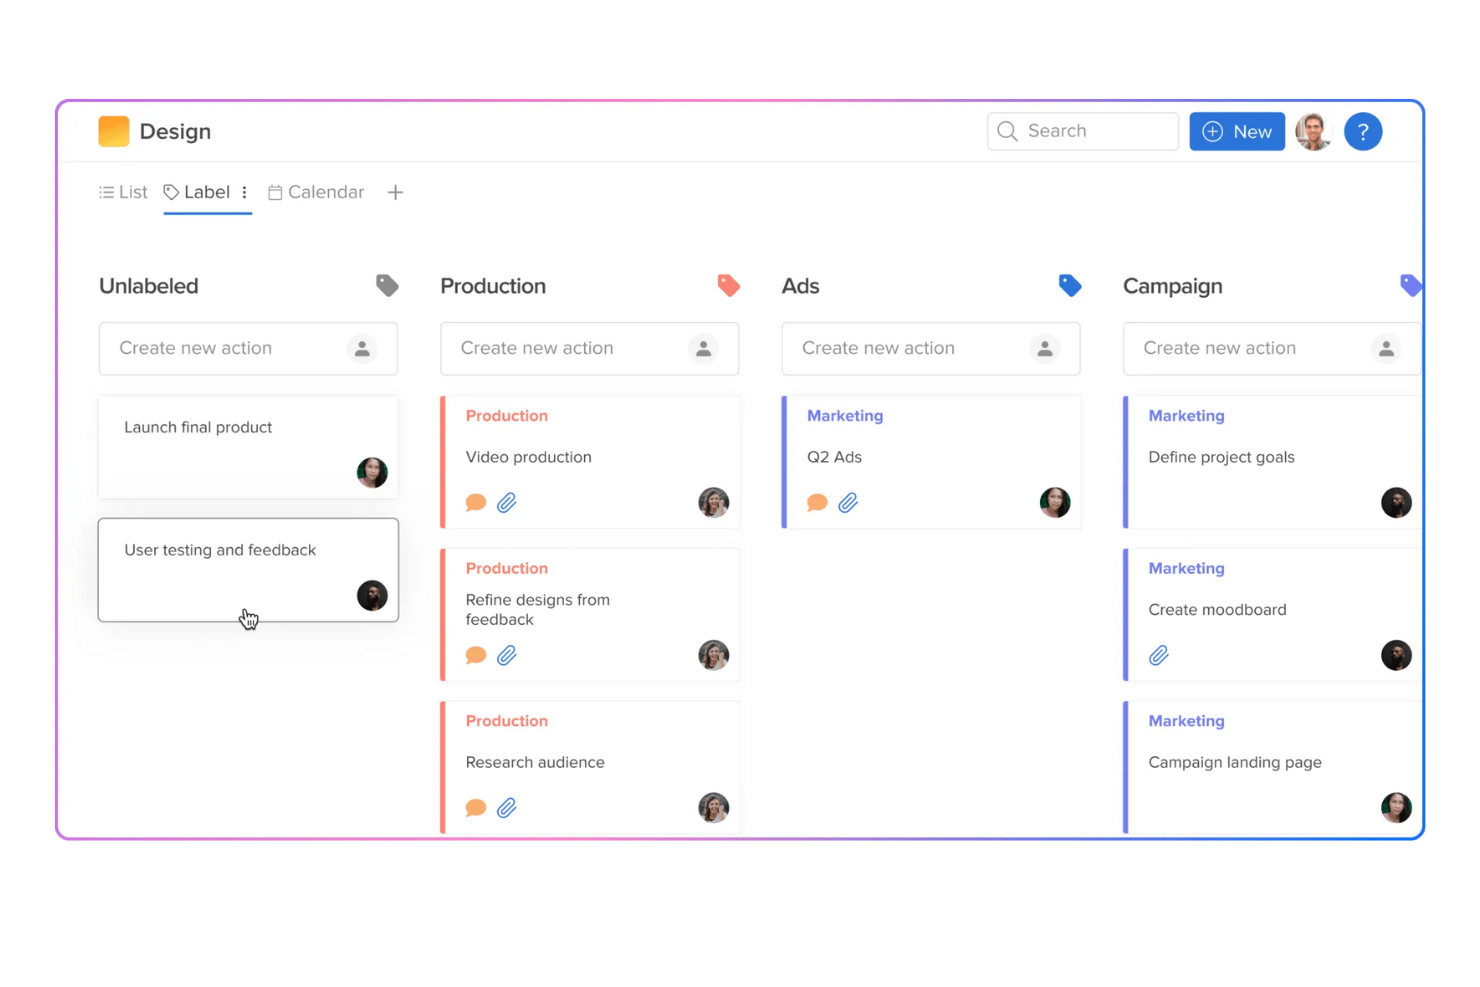Open the User testing and feedback card
Viewport: 1480px width, 987px height.
click(x=248, y=570)
